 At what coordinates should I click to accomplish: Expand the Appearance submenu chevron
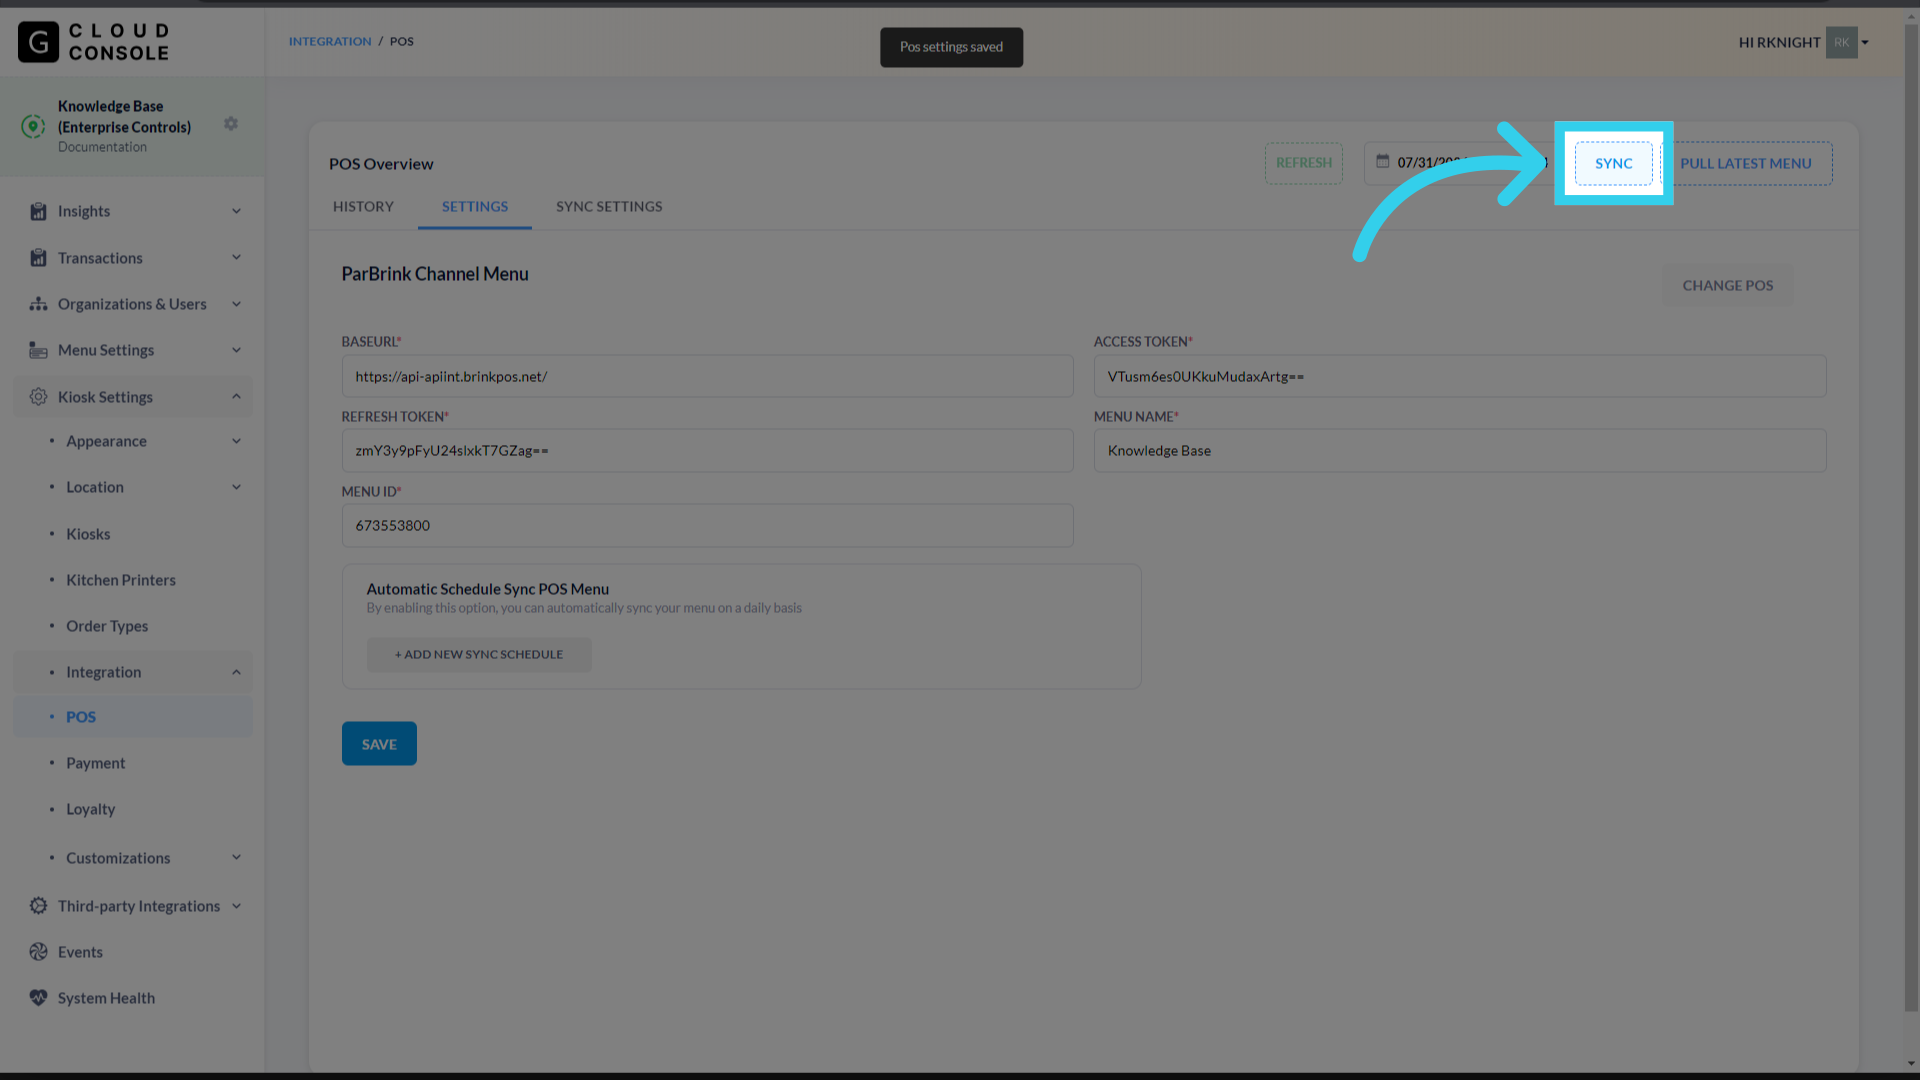(236, 441)
